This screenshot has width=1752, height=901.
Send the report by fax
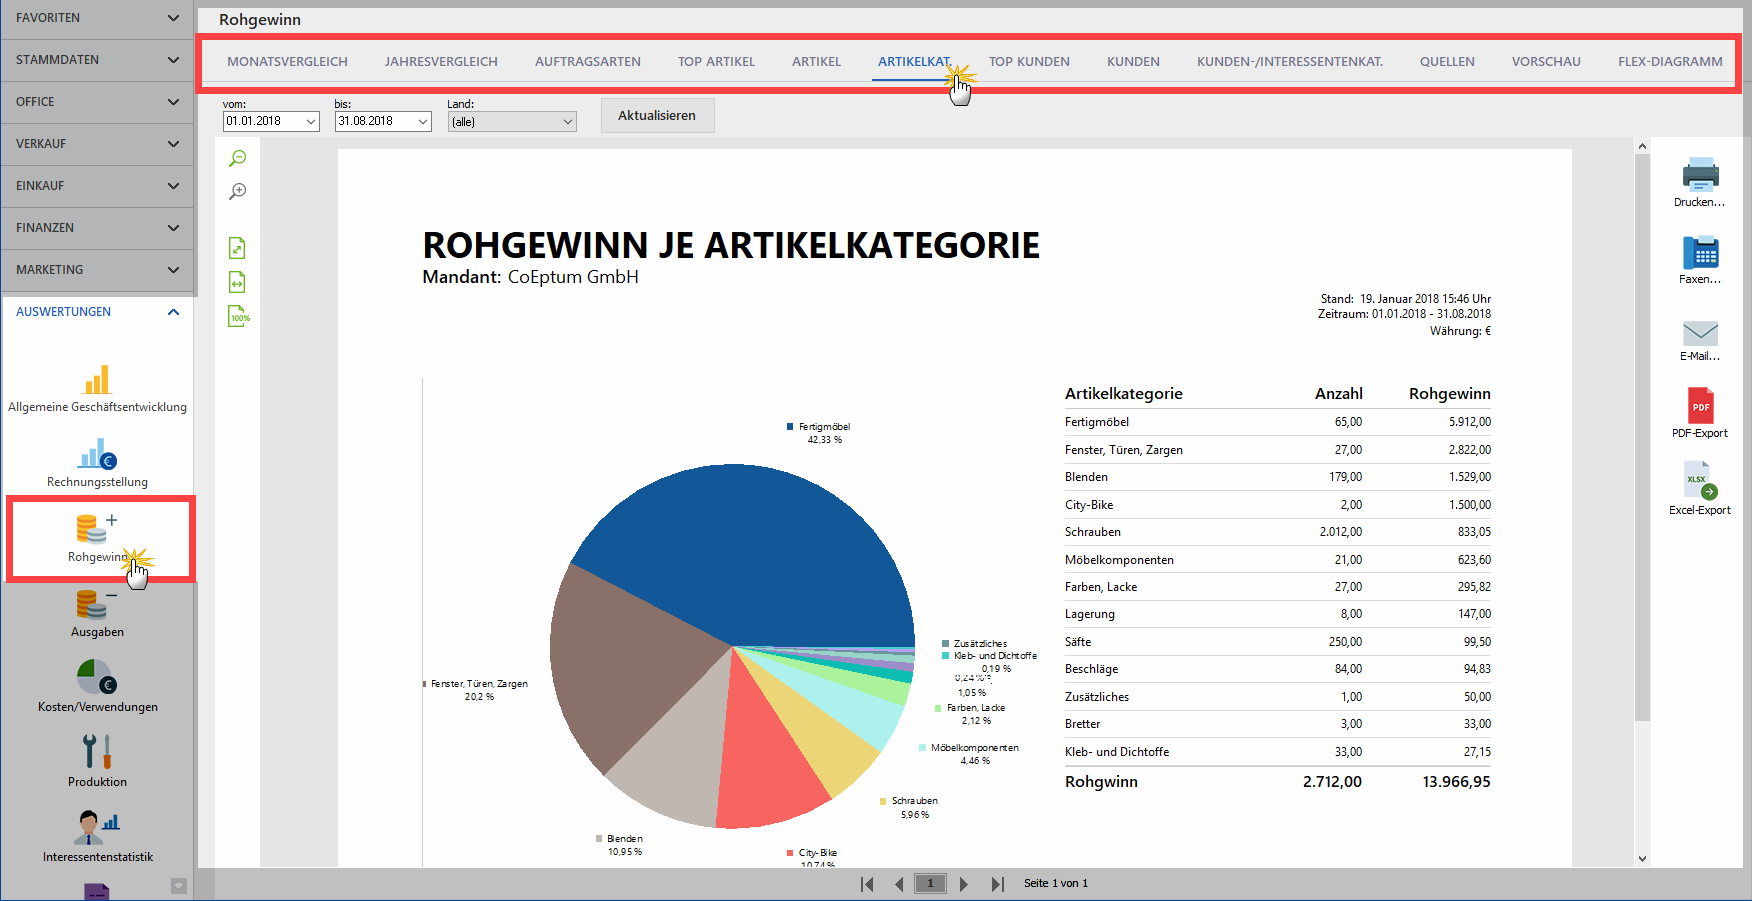pos(1700,260)
